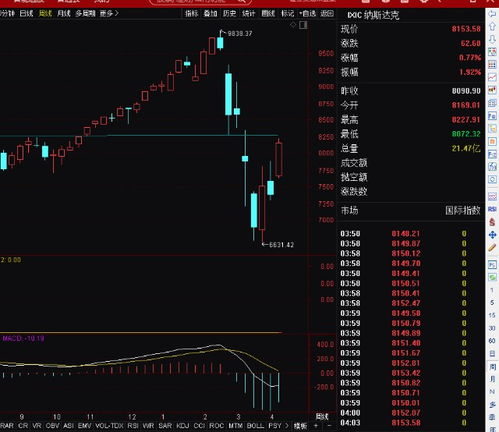Click the red dollar sign icon
Image resolution: width=499 pixels, height=432 pixels.
pos(492,222)
